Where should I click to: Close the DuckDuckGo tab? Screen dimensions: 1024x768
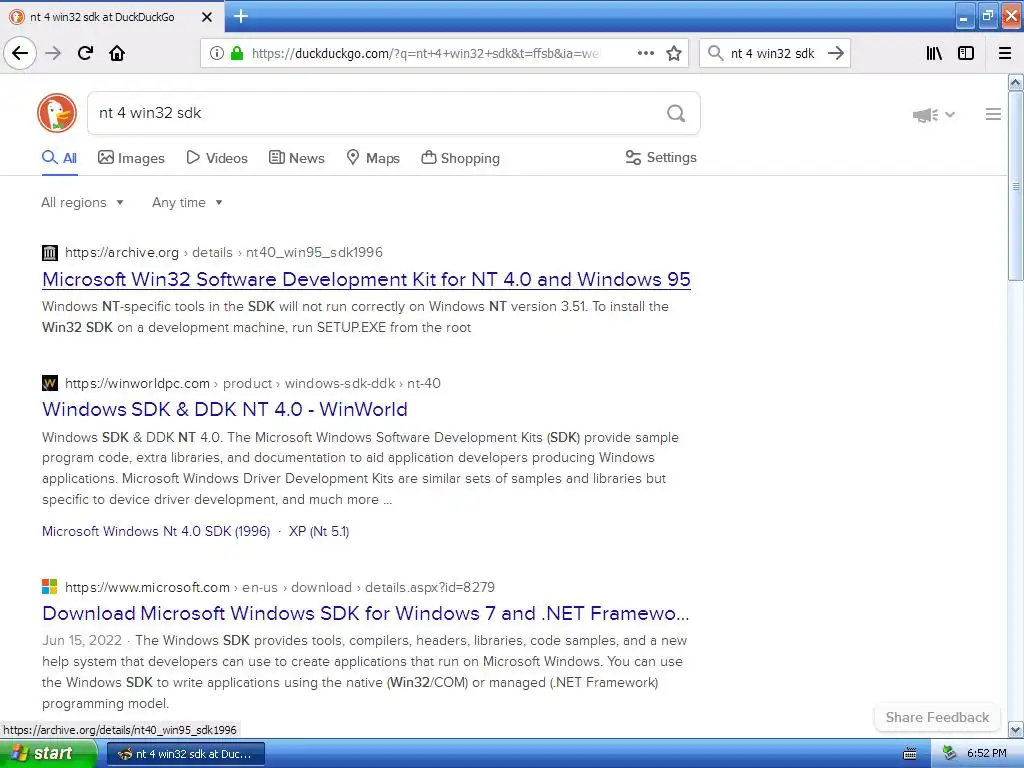pyautogui.click(x=207, y=17)
